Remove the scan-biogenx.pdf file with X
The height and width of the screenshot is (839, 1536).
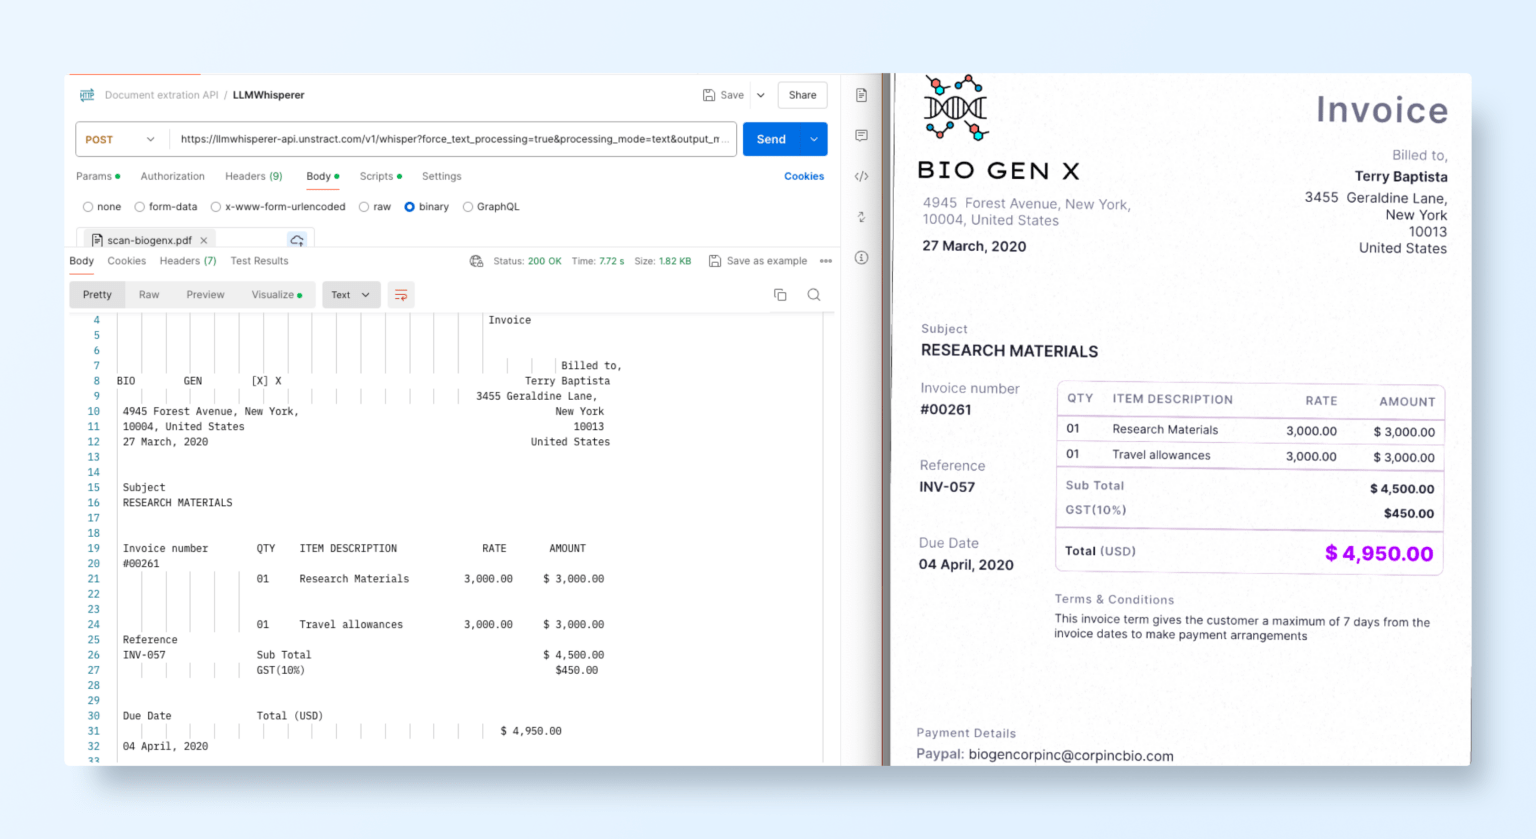tap(204, 240)
